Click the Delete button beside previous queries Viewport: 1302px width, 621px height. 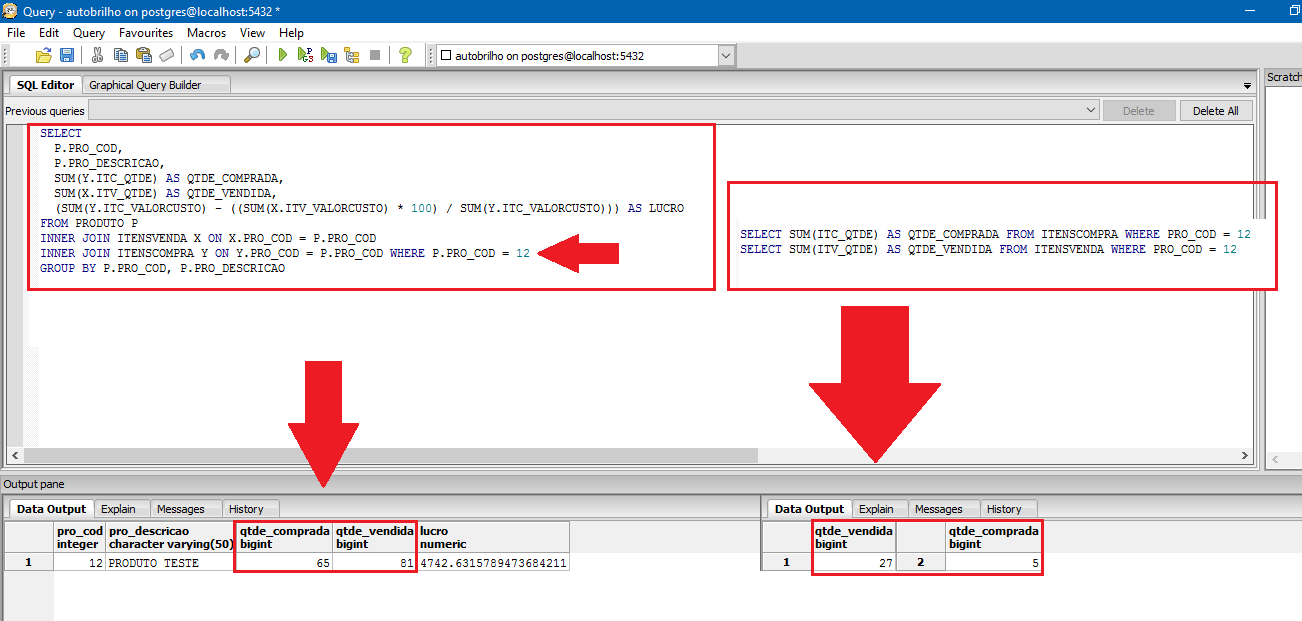click(1138, 111)
